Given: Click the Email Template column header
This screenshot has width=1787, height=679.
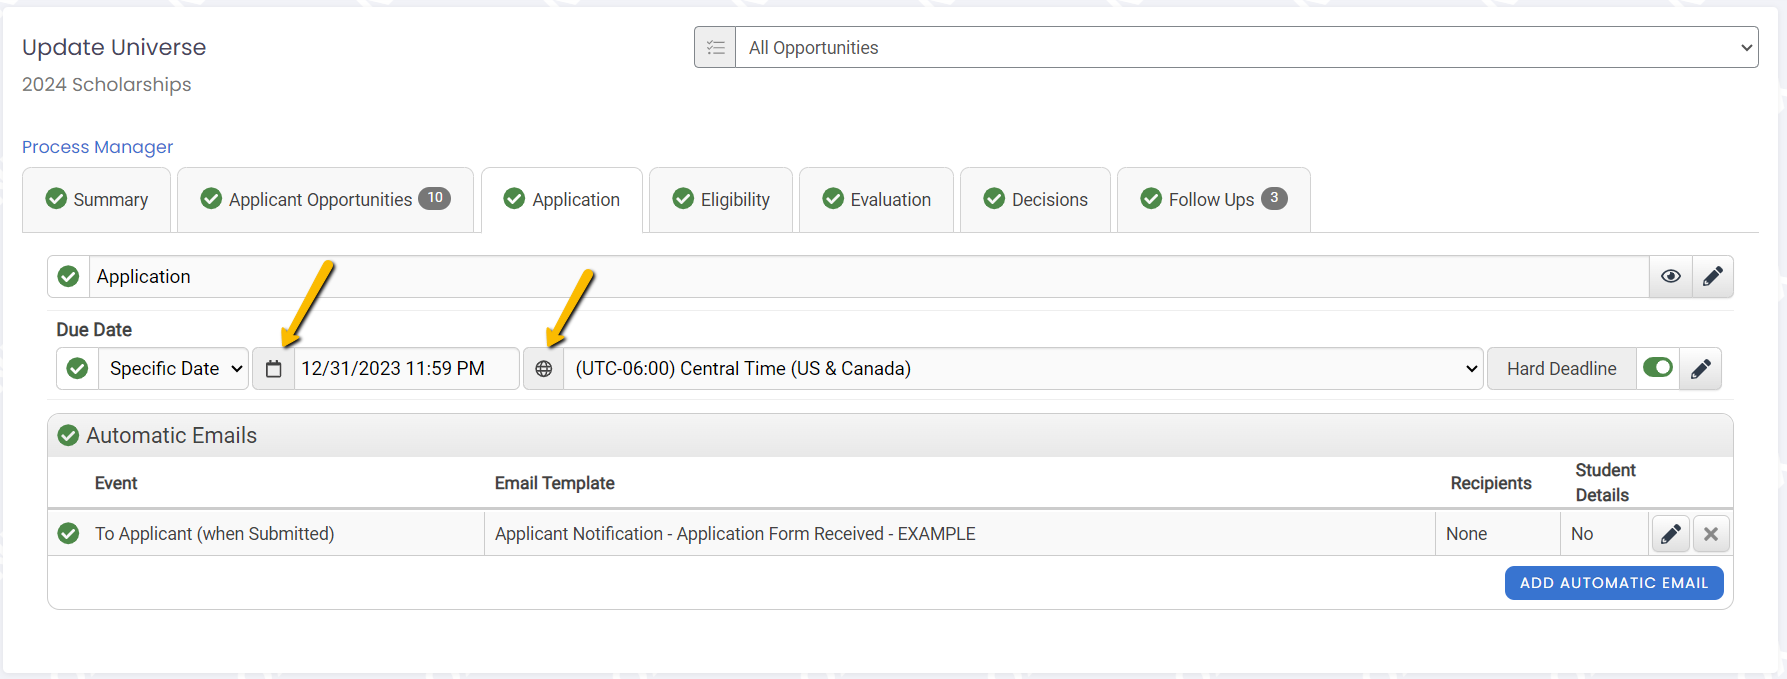Looking at the screenshot, I should pos(554,483).
